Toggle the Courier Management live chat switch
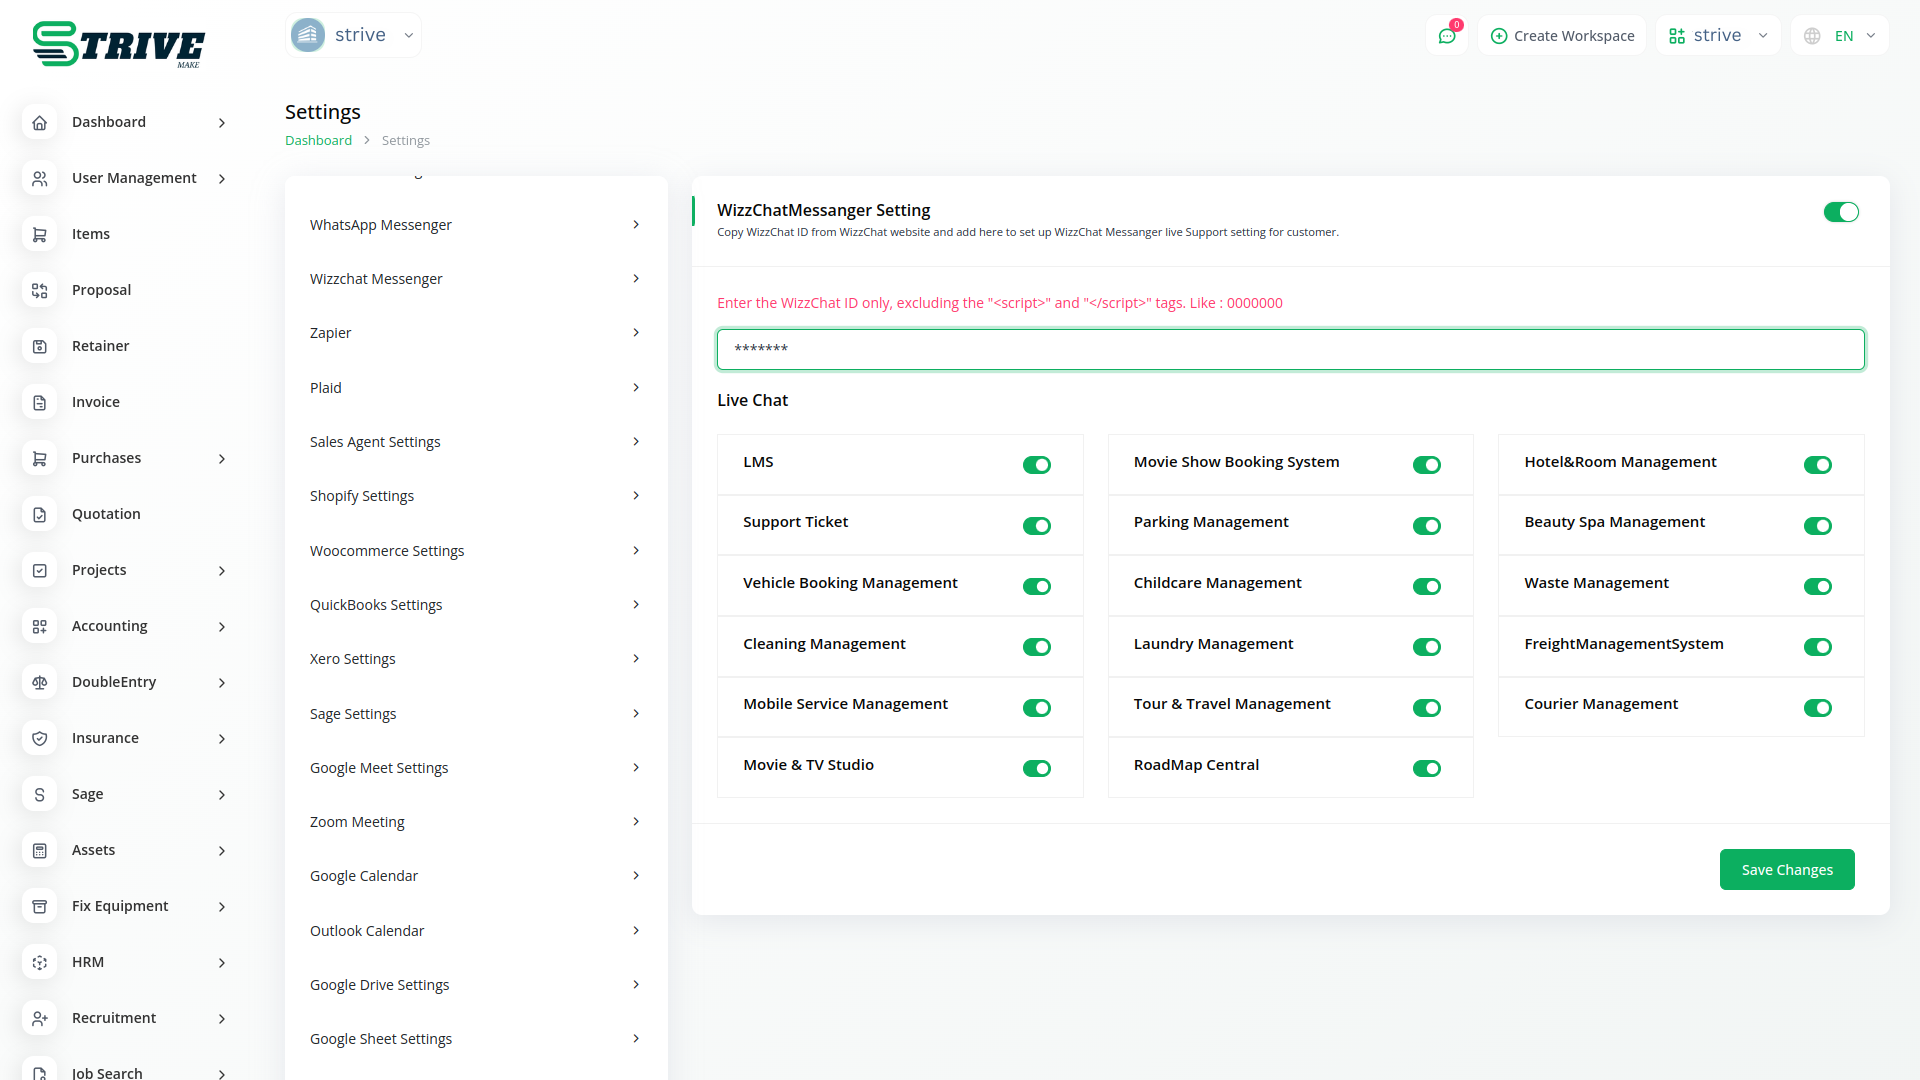The height and width of the screenshot is (1080, 1920). point(1817,708)
